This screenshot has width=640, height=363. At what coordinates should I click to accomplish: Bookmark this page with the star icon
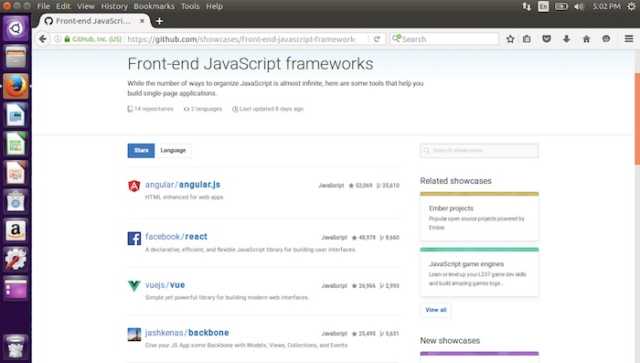click(510, 39)
